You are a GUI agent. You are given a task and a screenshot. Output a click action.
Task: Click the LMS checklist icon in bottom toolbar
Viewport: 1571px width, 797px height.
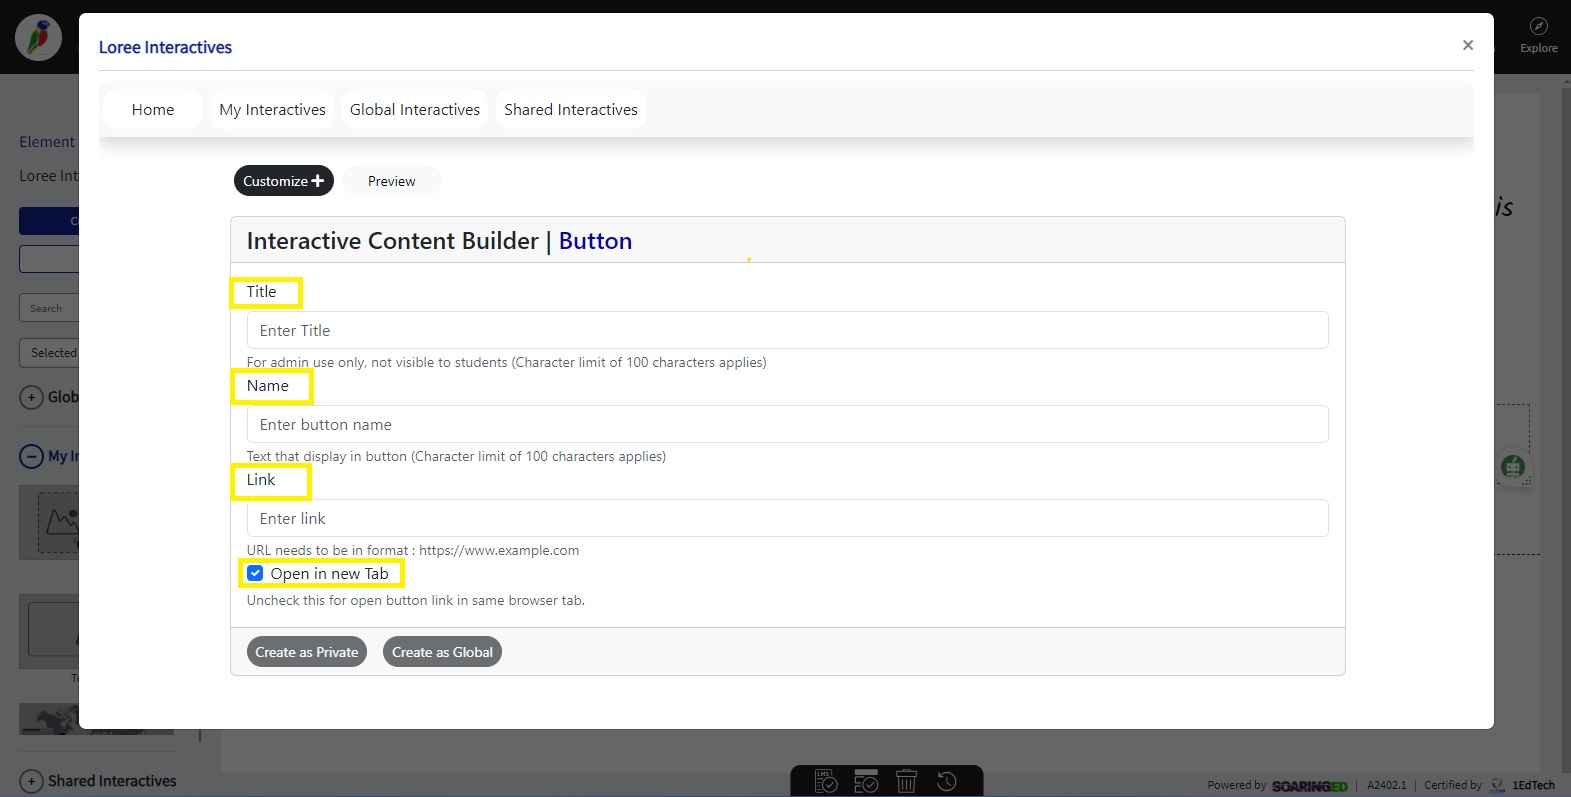pyautogui.click(x=826, y=781)
